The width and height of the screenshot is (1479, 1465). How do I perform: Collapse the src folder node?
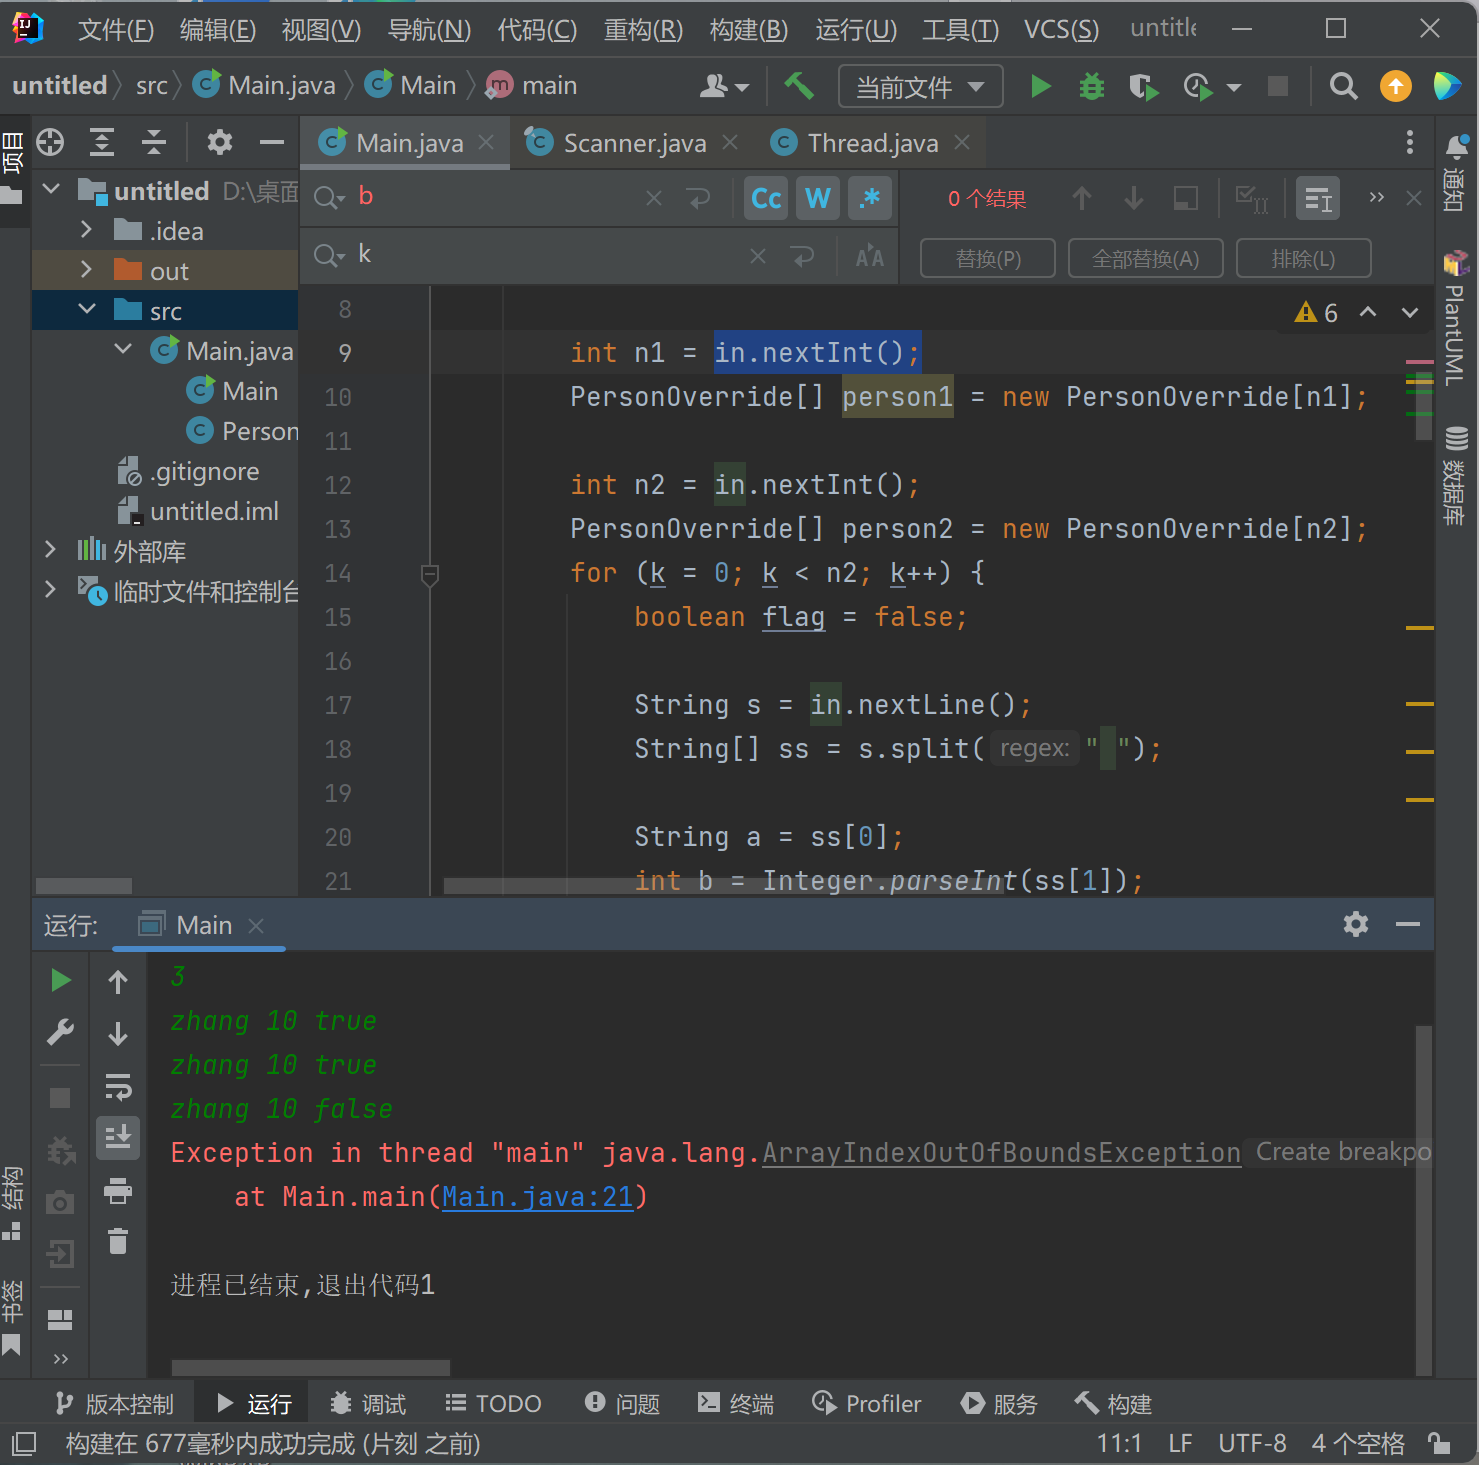pos(87,311)
